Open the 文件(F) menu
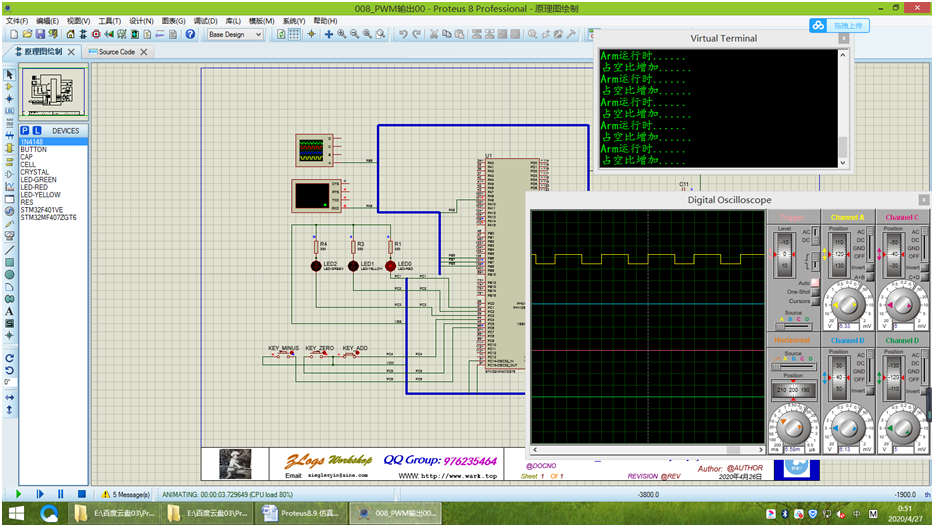This screenshot has height=527, width=935. click(x=17, y=21)
